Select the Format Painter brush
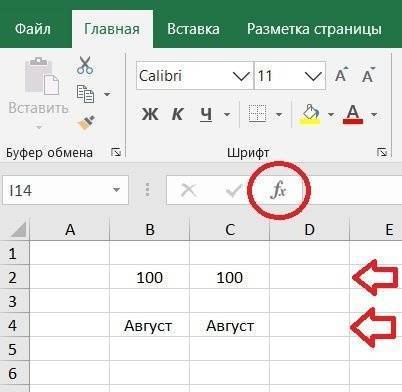Viewport: 402px width, 392px height. pyautogui.click(x=87, y=123)
